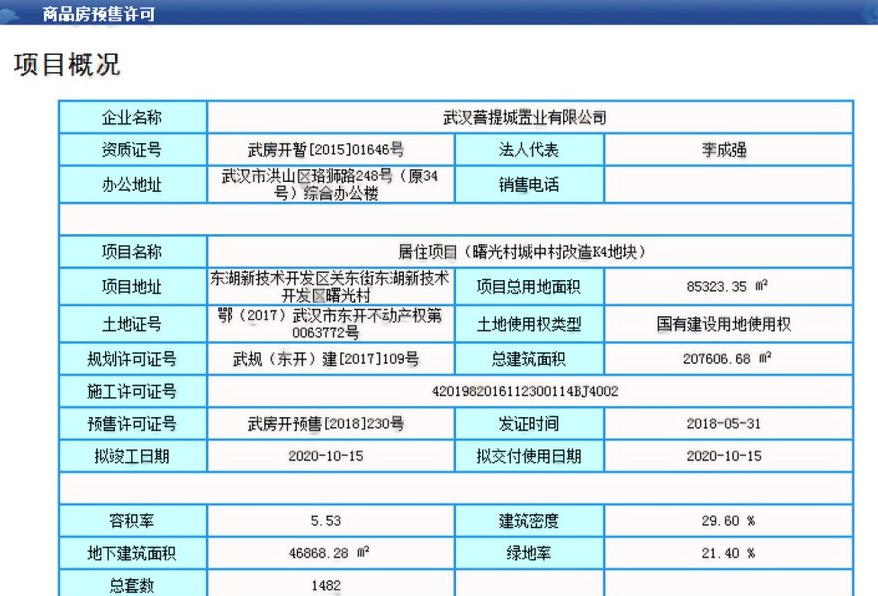Select project name 居住项目（曙光村城中村改造K4地块）

[x=529, y=252]
